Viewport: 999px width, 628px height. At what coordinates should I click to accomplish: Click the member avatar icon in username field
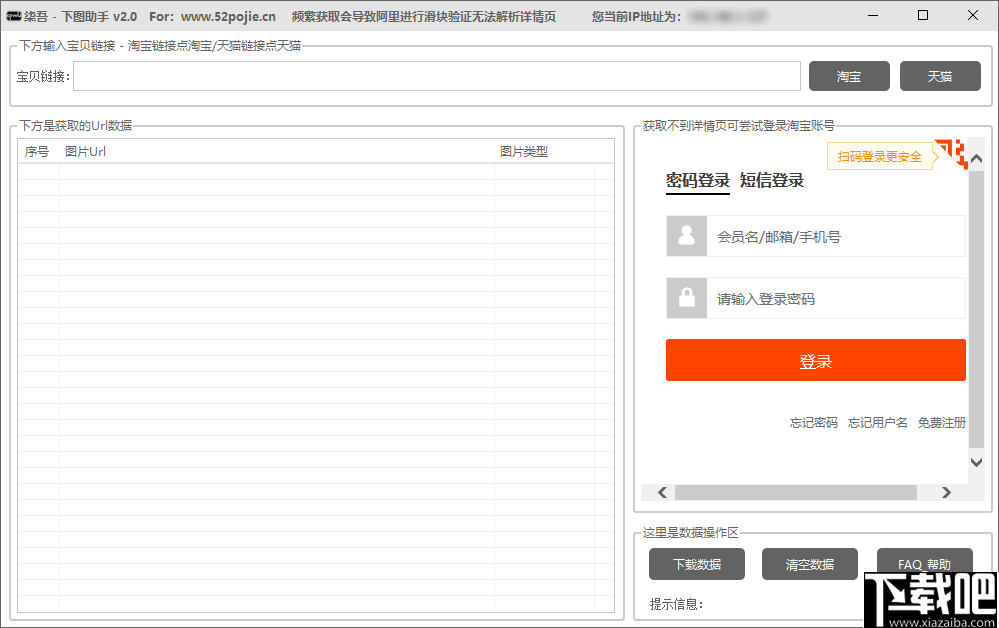(685, 236)
